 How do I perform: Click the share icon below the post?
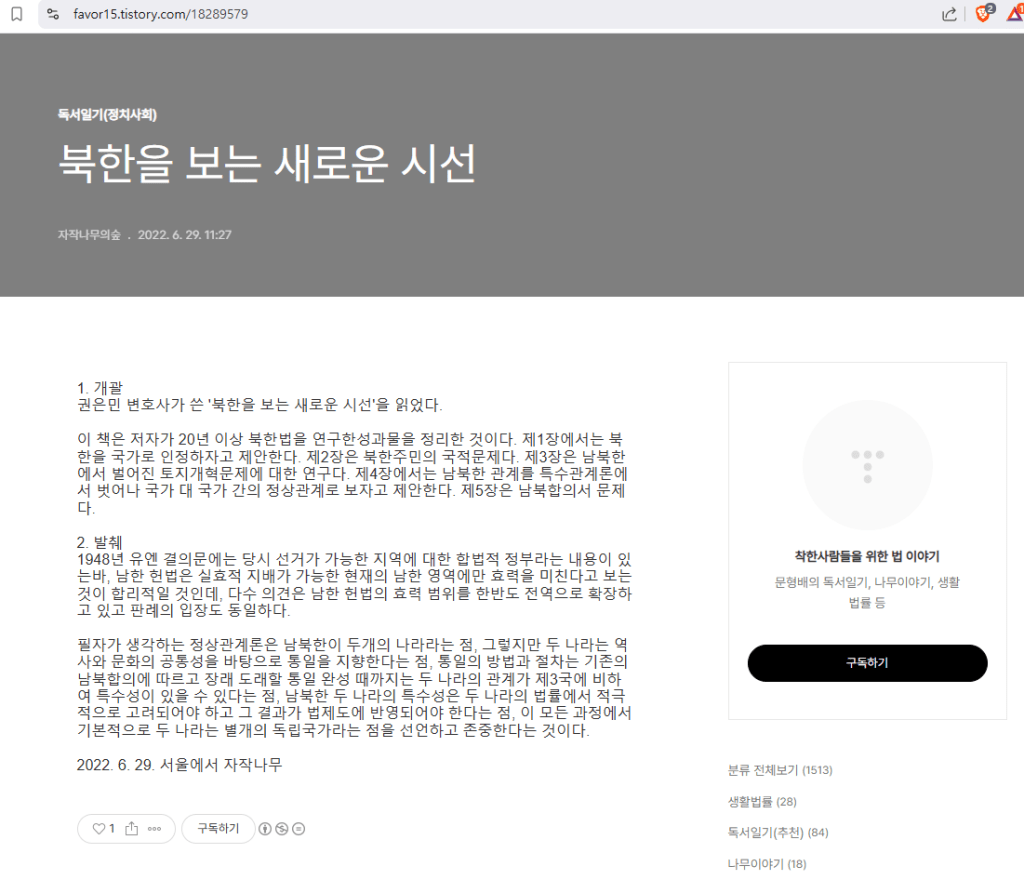tap(132, 828)
